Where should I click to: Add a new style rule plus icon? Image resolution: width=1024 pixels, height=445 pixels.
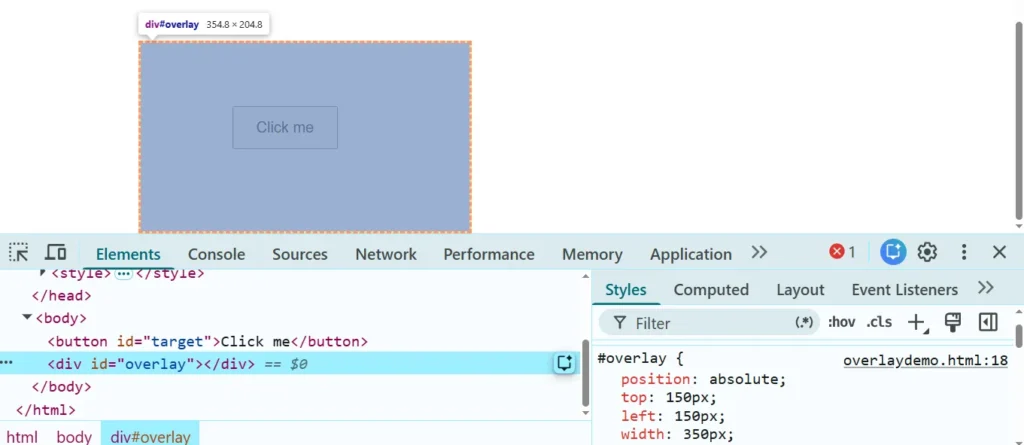(917, 322)
